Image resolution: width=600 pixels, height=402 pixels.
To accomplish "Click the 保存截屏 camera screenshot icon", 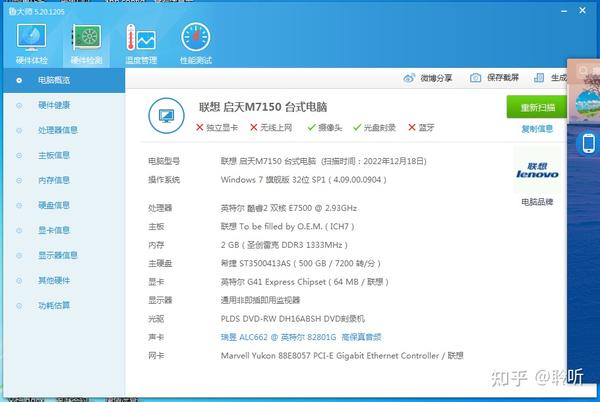I will click(475, 78).
